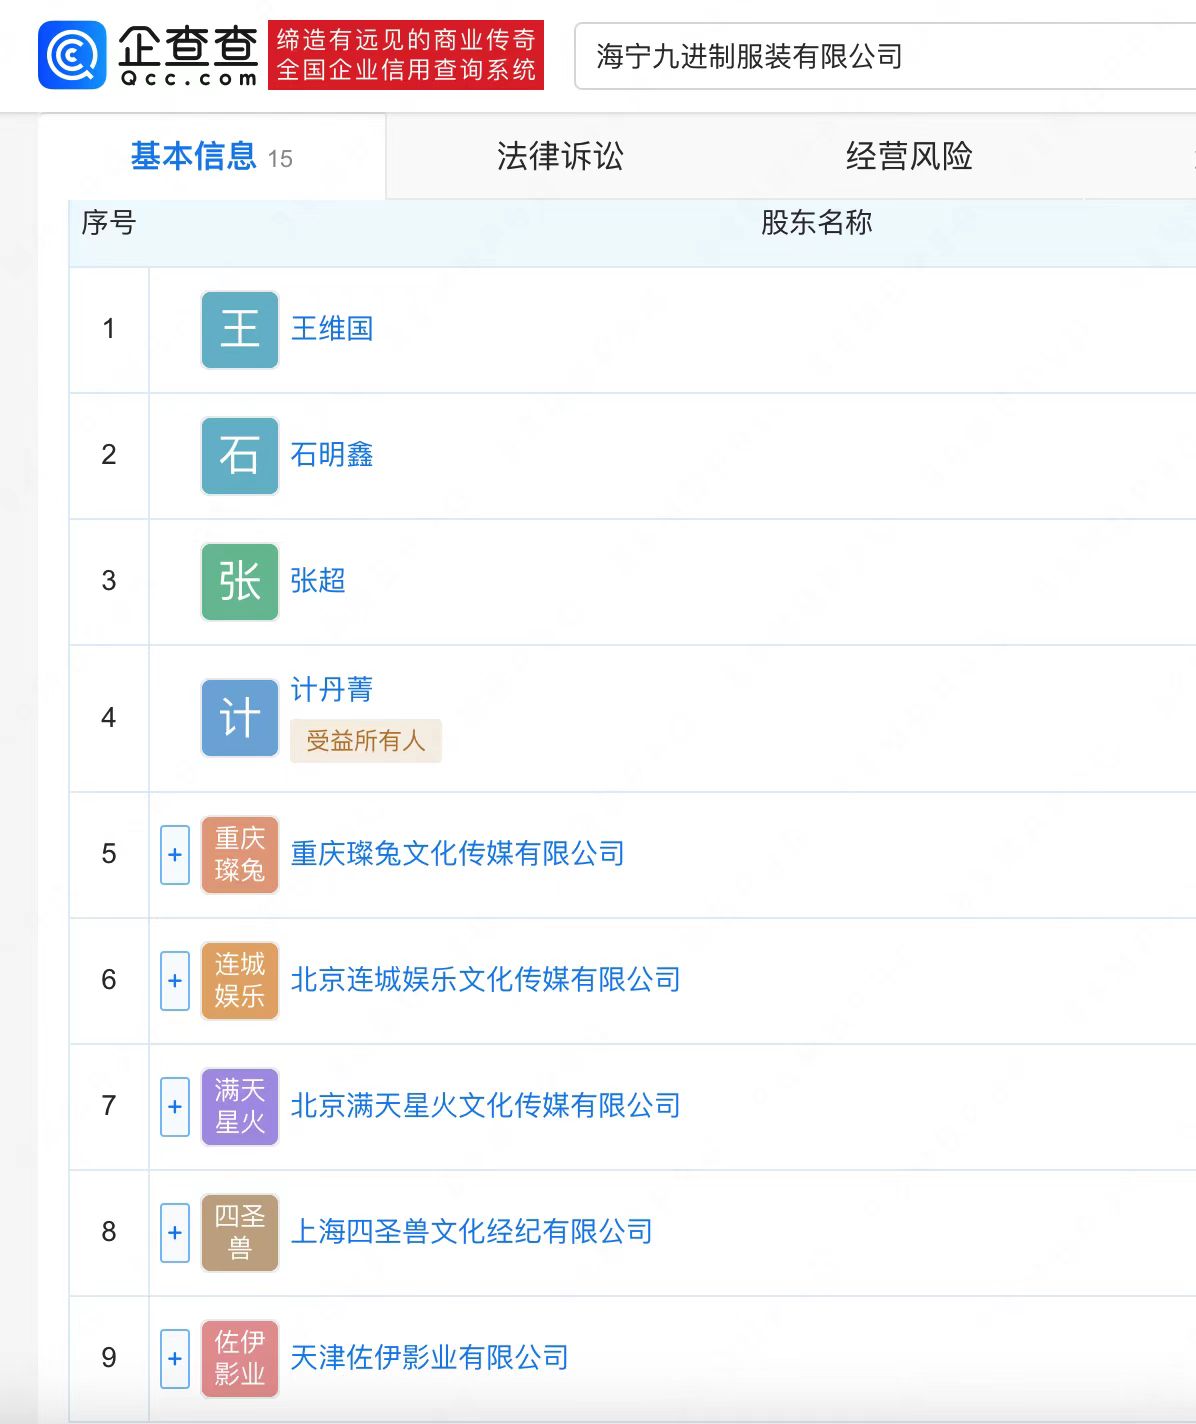
Task: Click the green 张 avatar icon
Action: 240,582
